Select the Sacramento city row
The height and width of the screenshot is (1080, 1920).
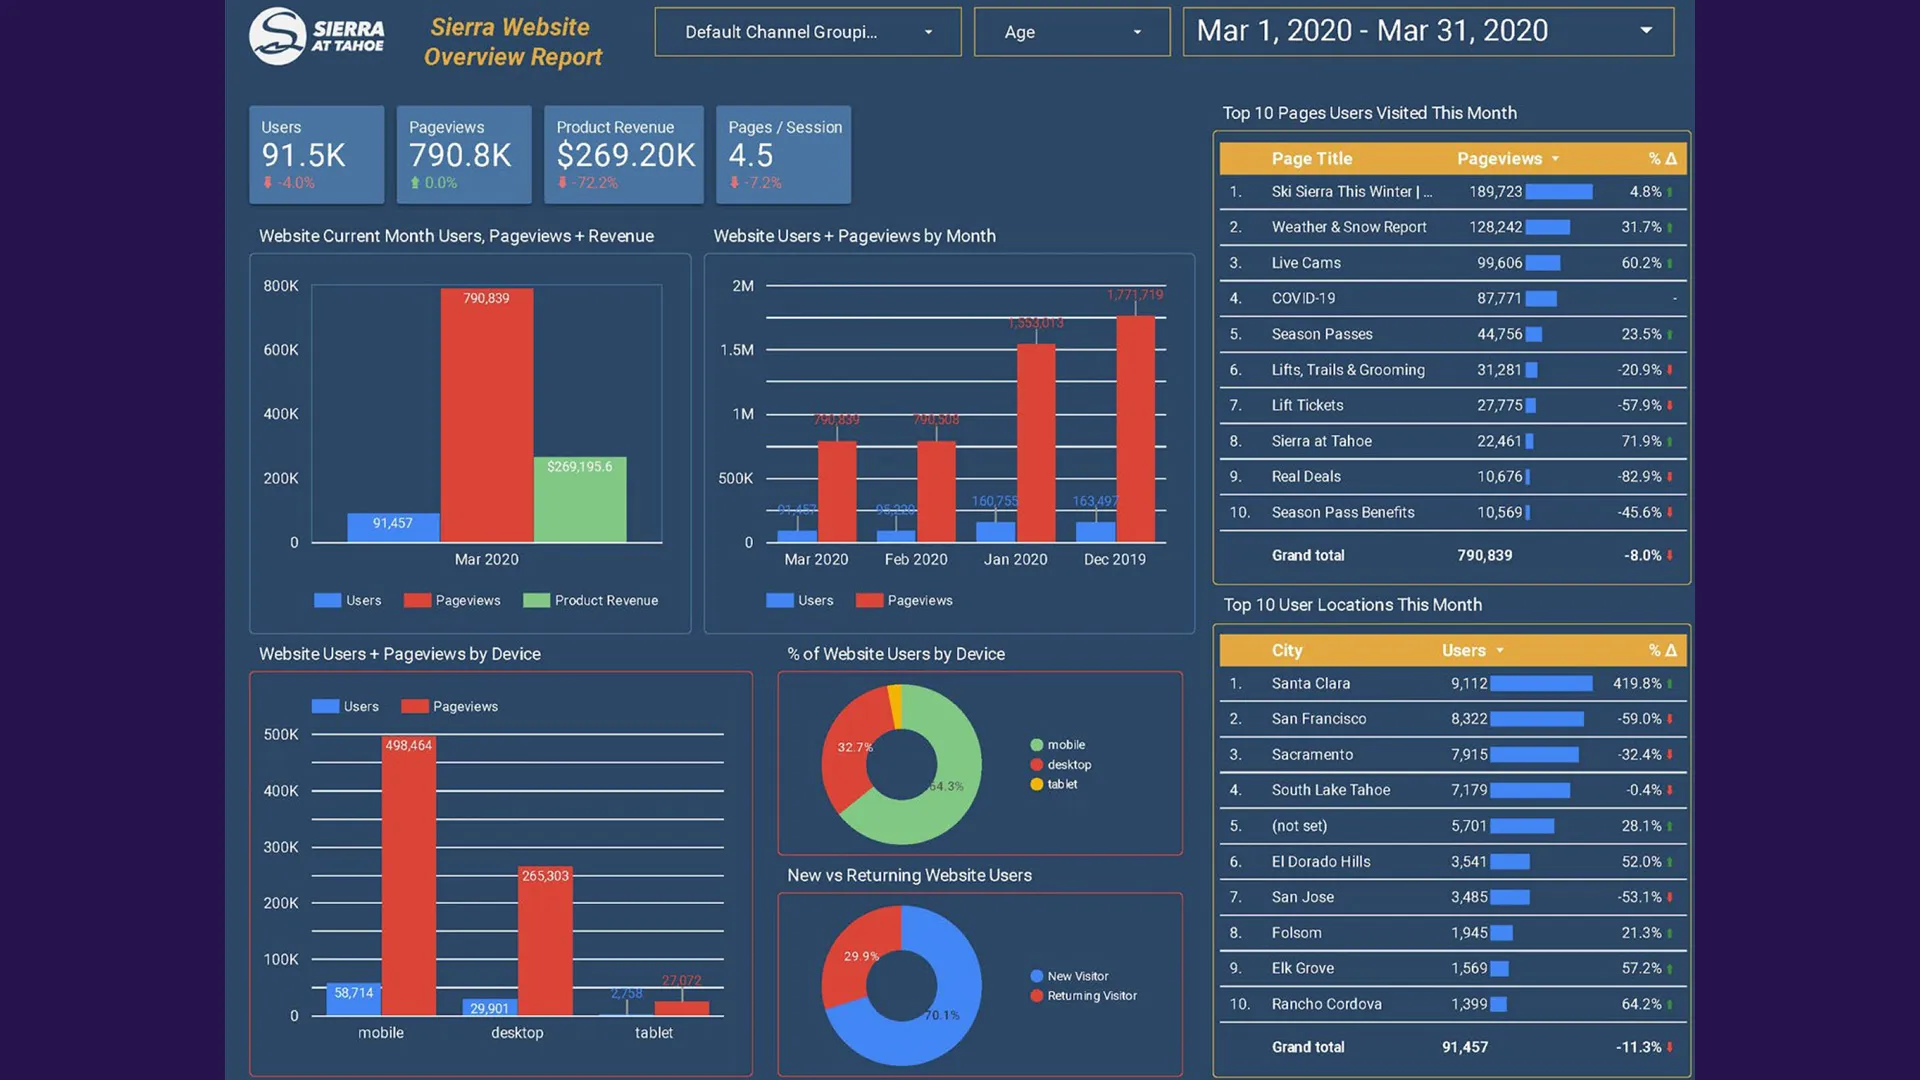[x=1452, y=755]
